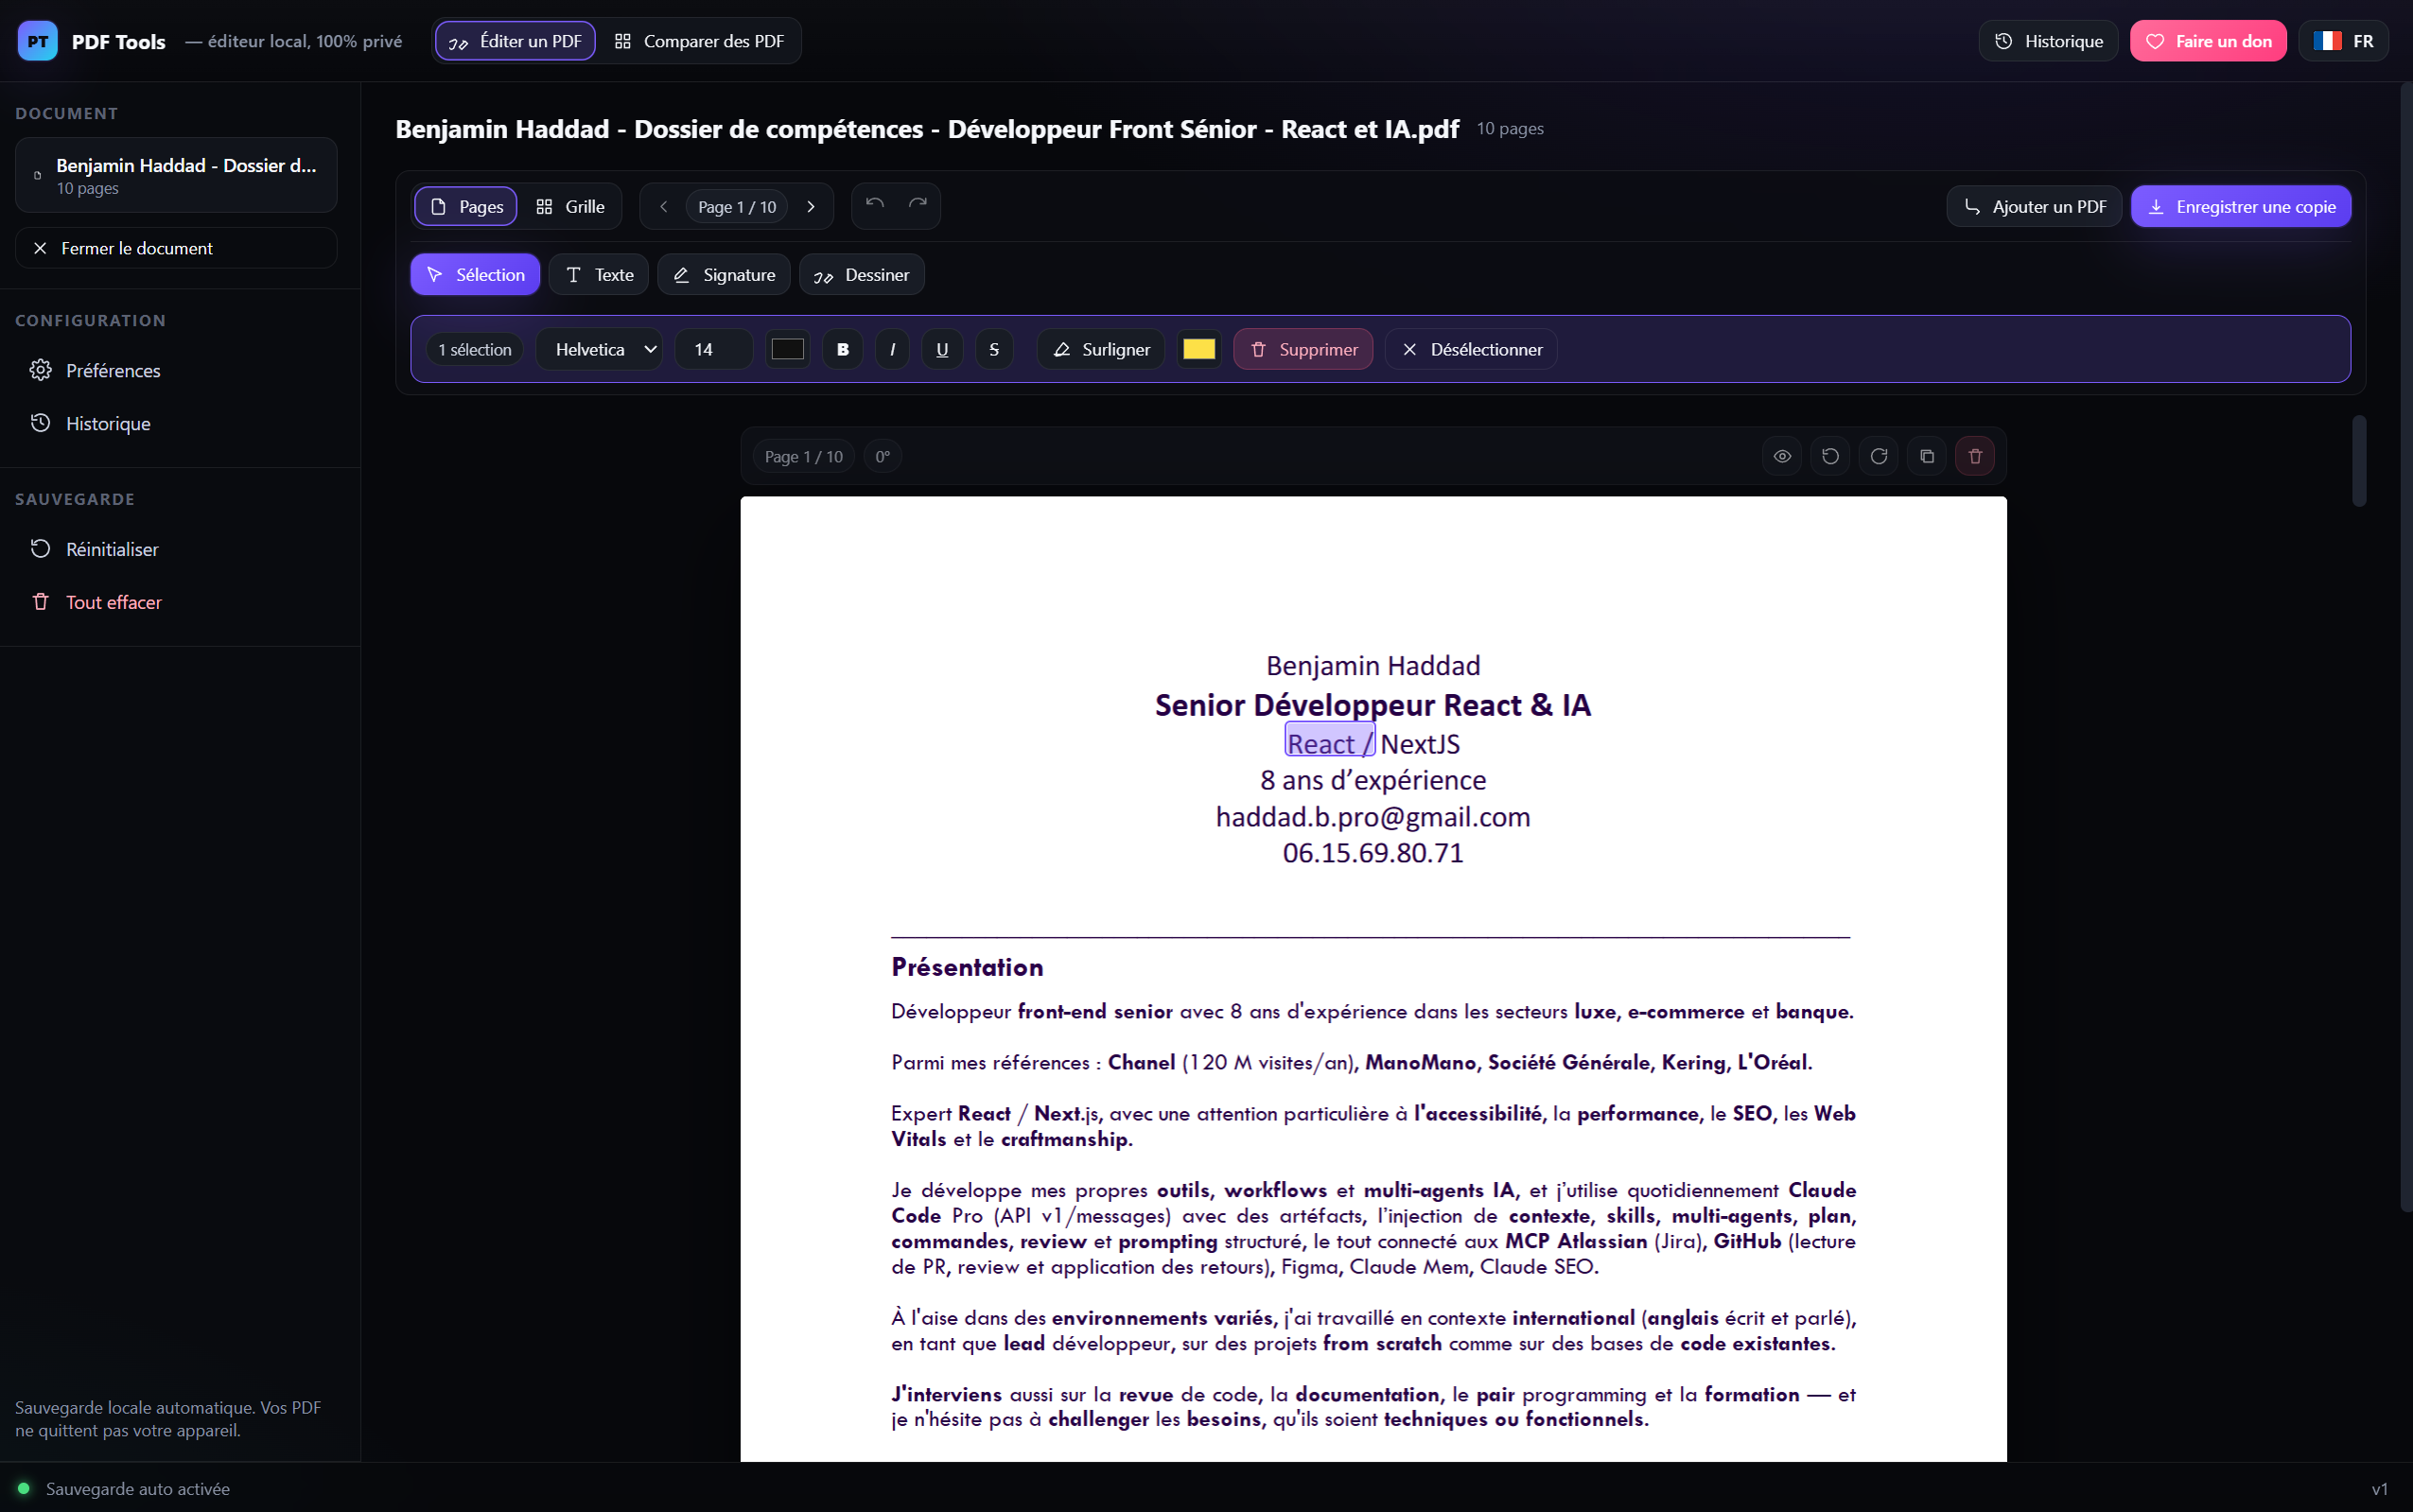2413x1512 pixels.
Task: Click the PT logo icon
Action: pos(37,41)
